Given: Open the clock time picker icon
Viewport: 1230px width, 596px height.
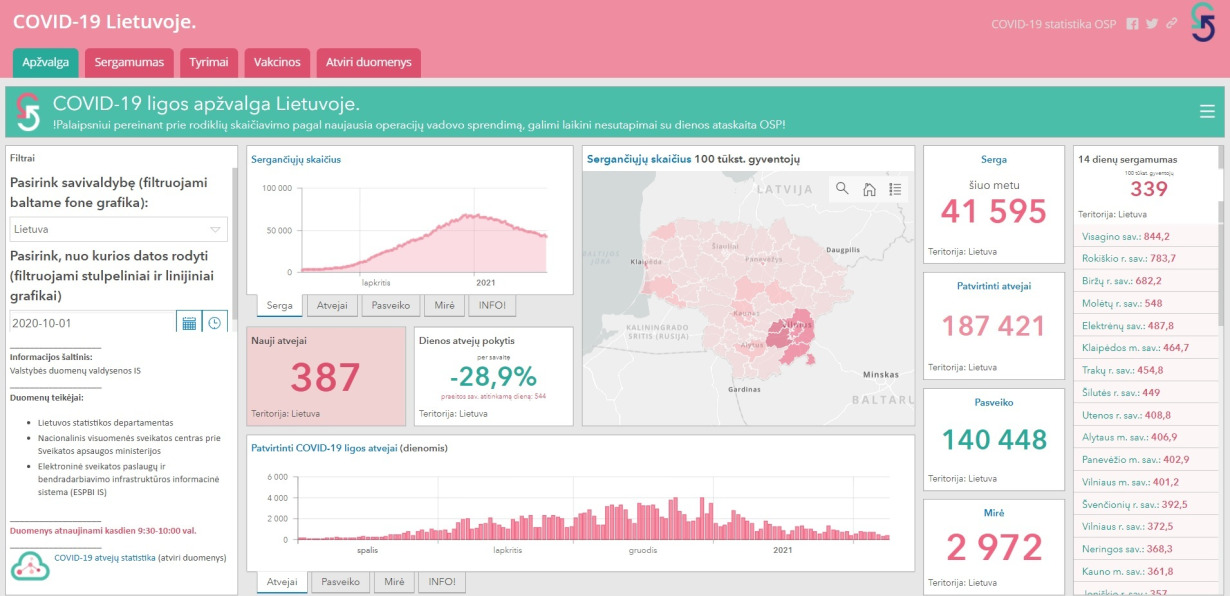Looking at the screenshot, I should tap(215, 323).
